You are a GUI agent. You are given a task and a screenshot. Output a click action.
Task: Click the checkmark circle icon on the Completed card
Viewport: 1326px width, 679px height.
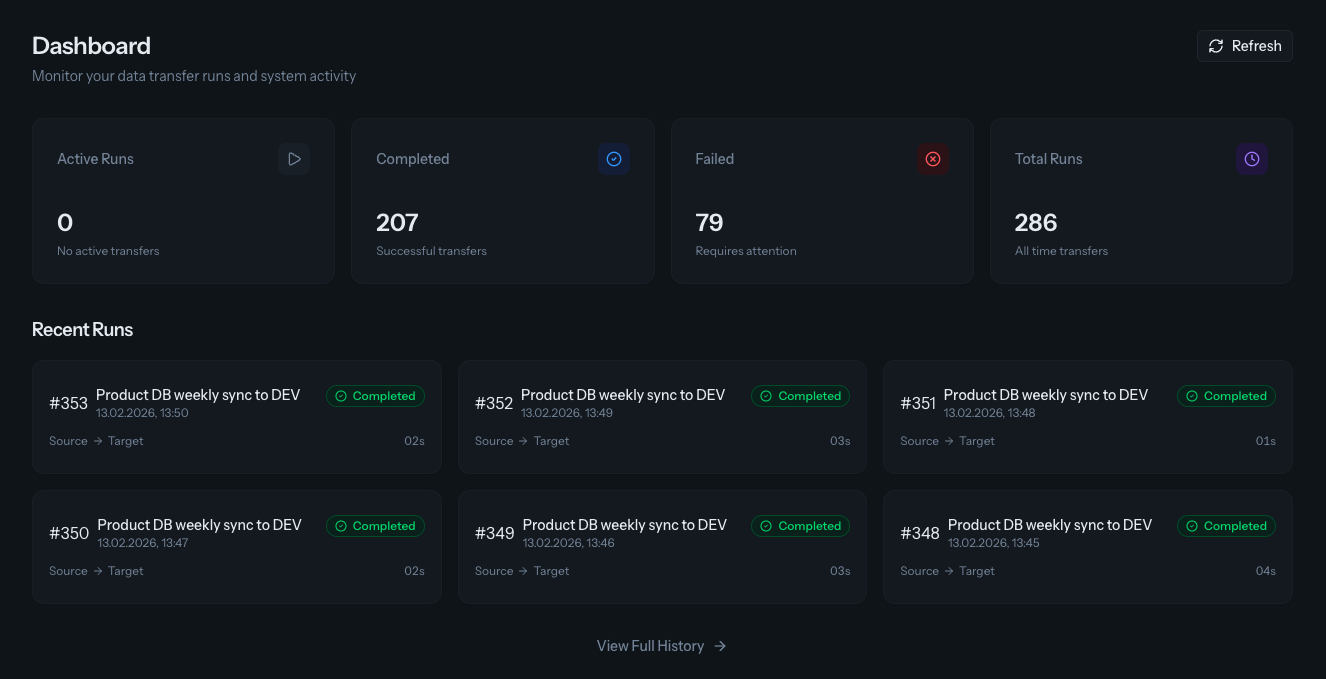point(614,159)
